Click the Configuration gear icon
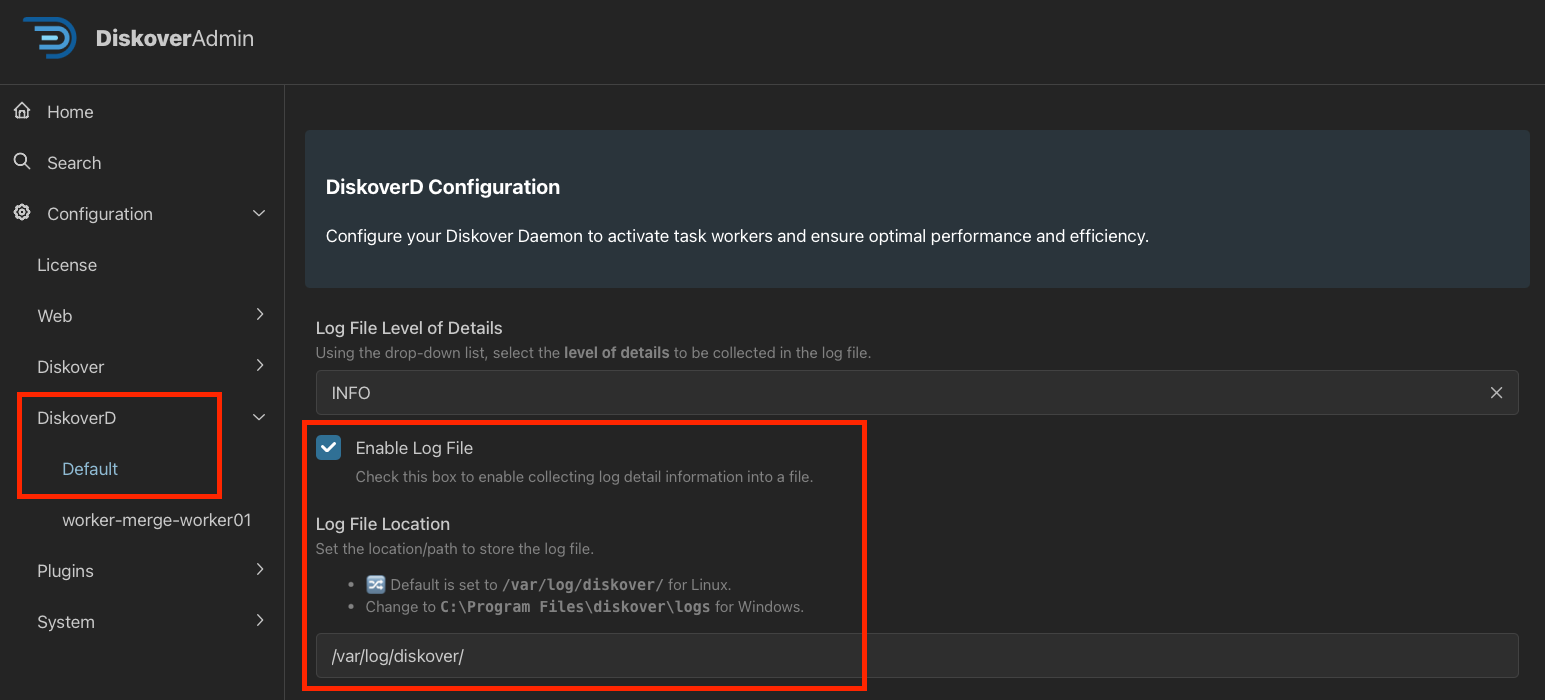Viewport: 1545px width, 700px height. point(21,213)
